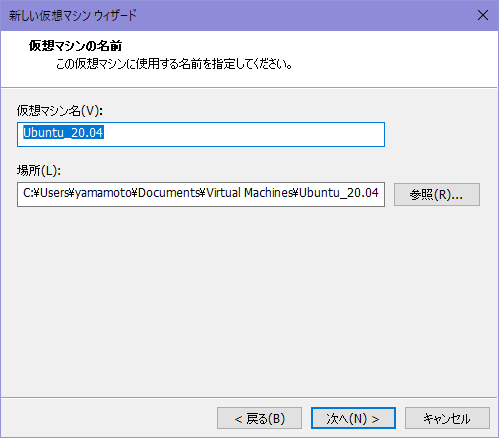The width and height of the screenshot is (499, 438).
Task: Focus the 仮想マシン名 text field
Action: [x=201, y=134]
